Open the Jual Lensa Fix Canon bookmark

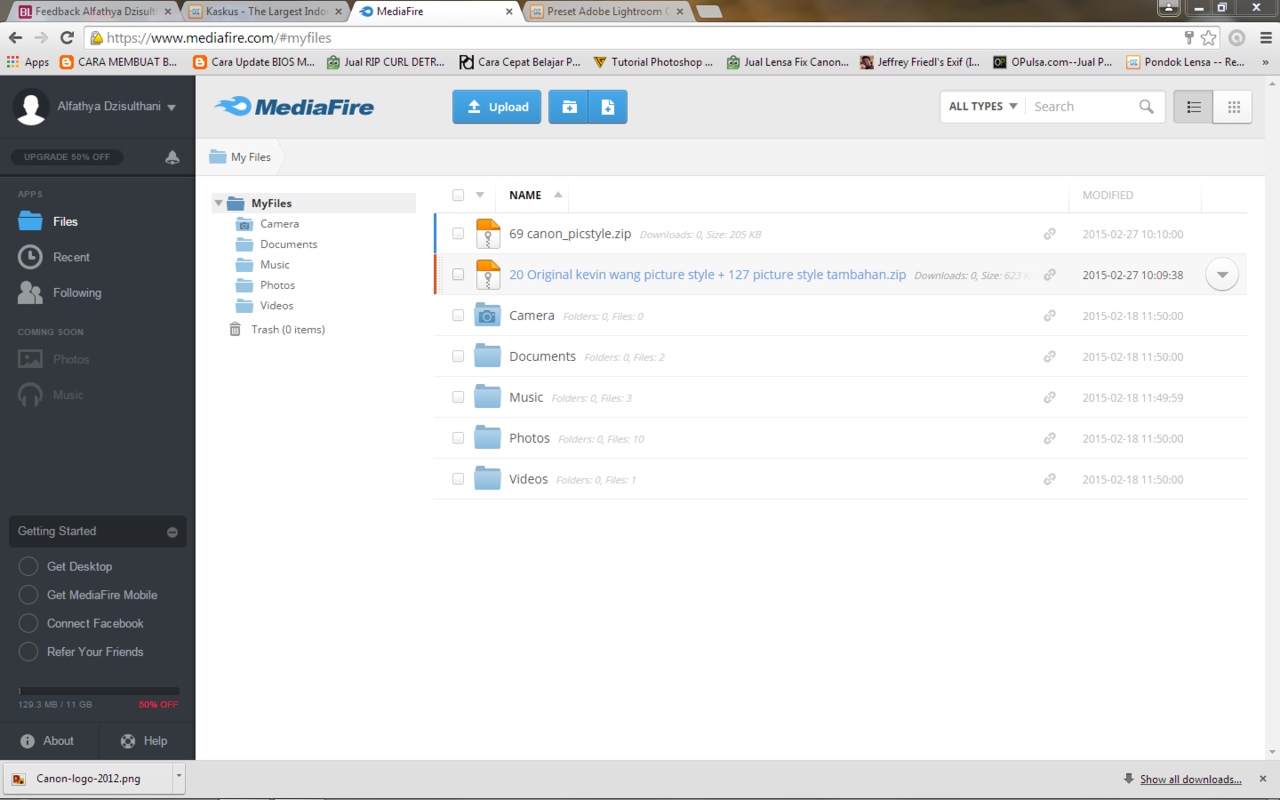point(788,62)
